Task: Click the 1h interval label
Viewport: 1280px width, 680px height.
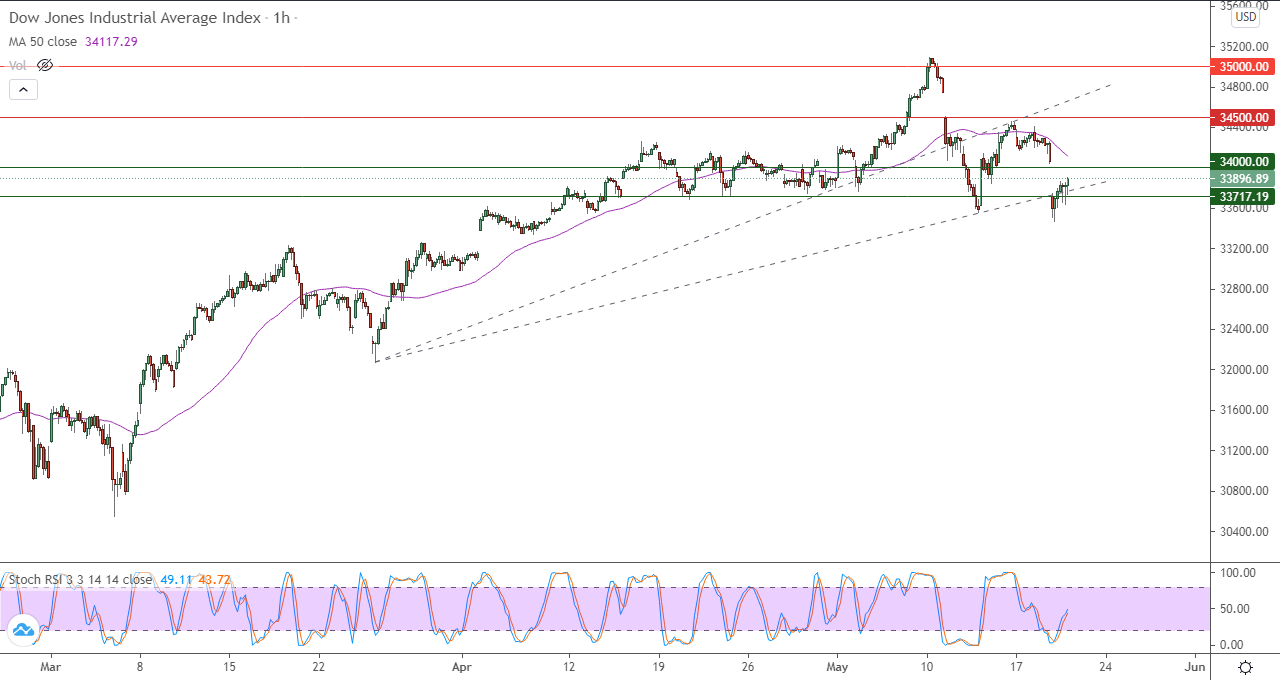Action: 281,18
